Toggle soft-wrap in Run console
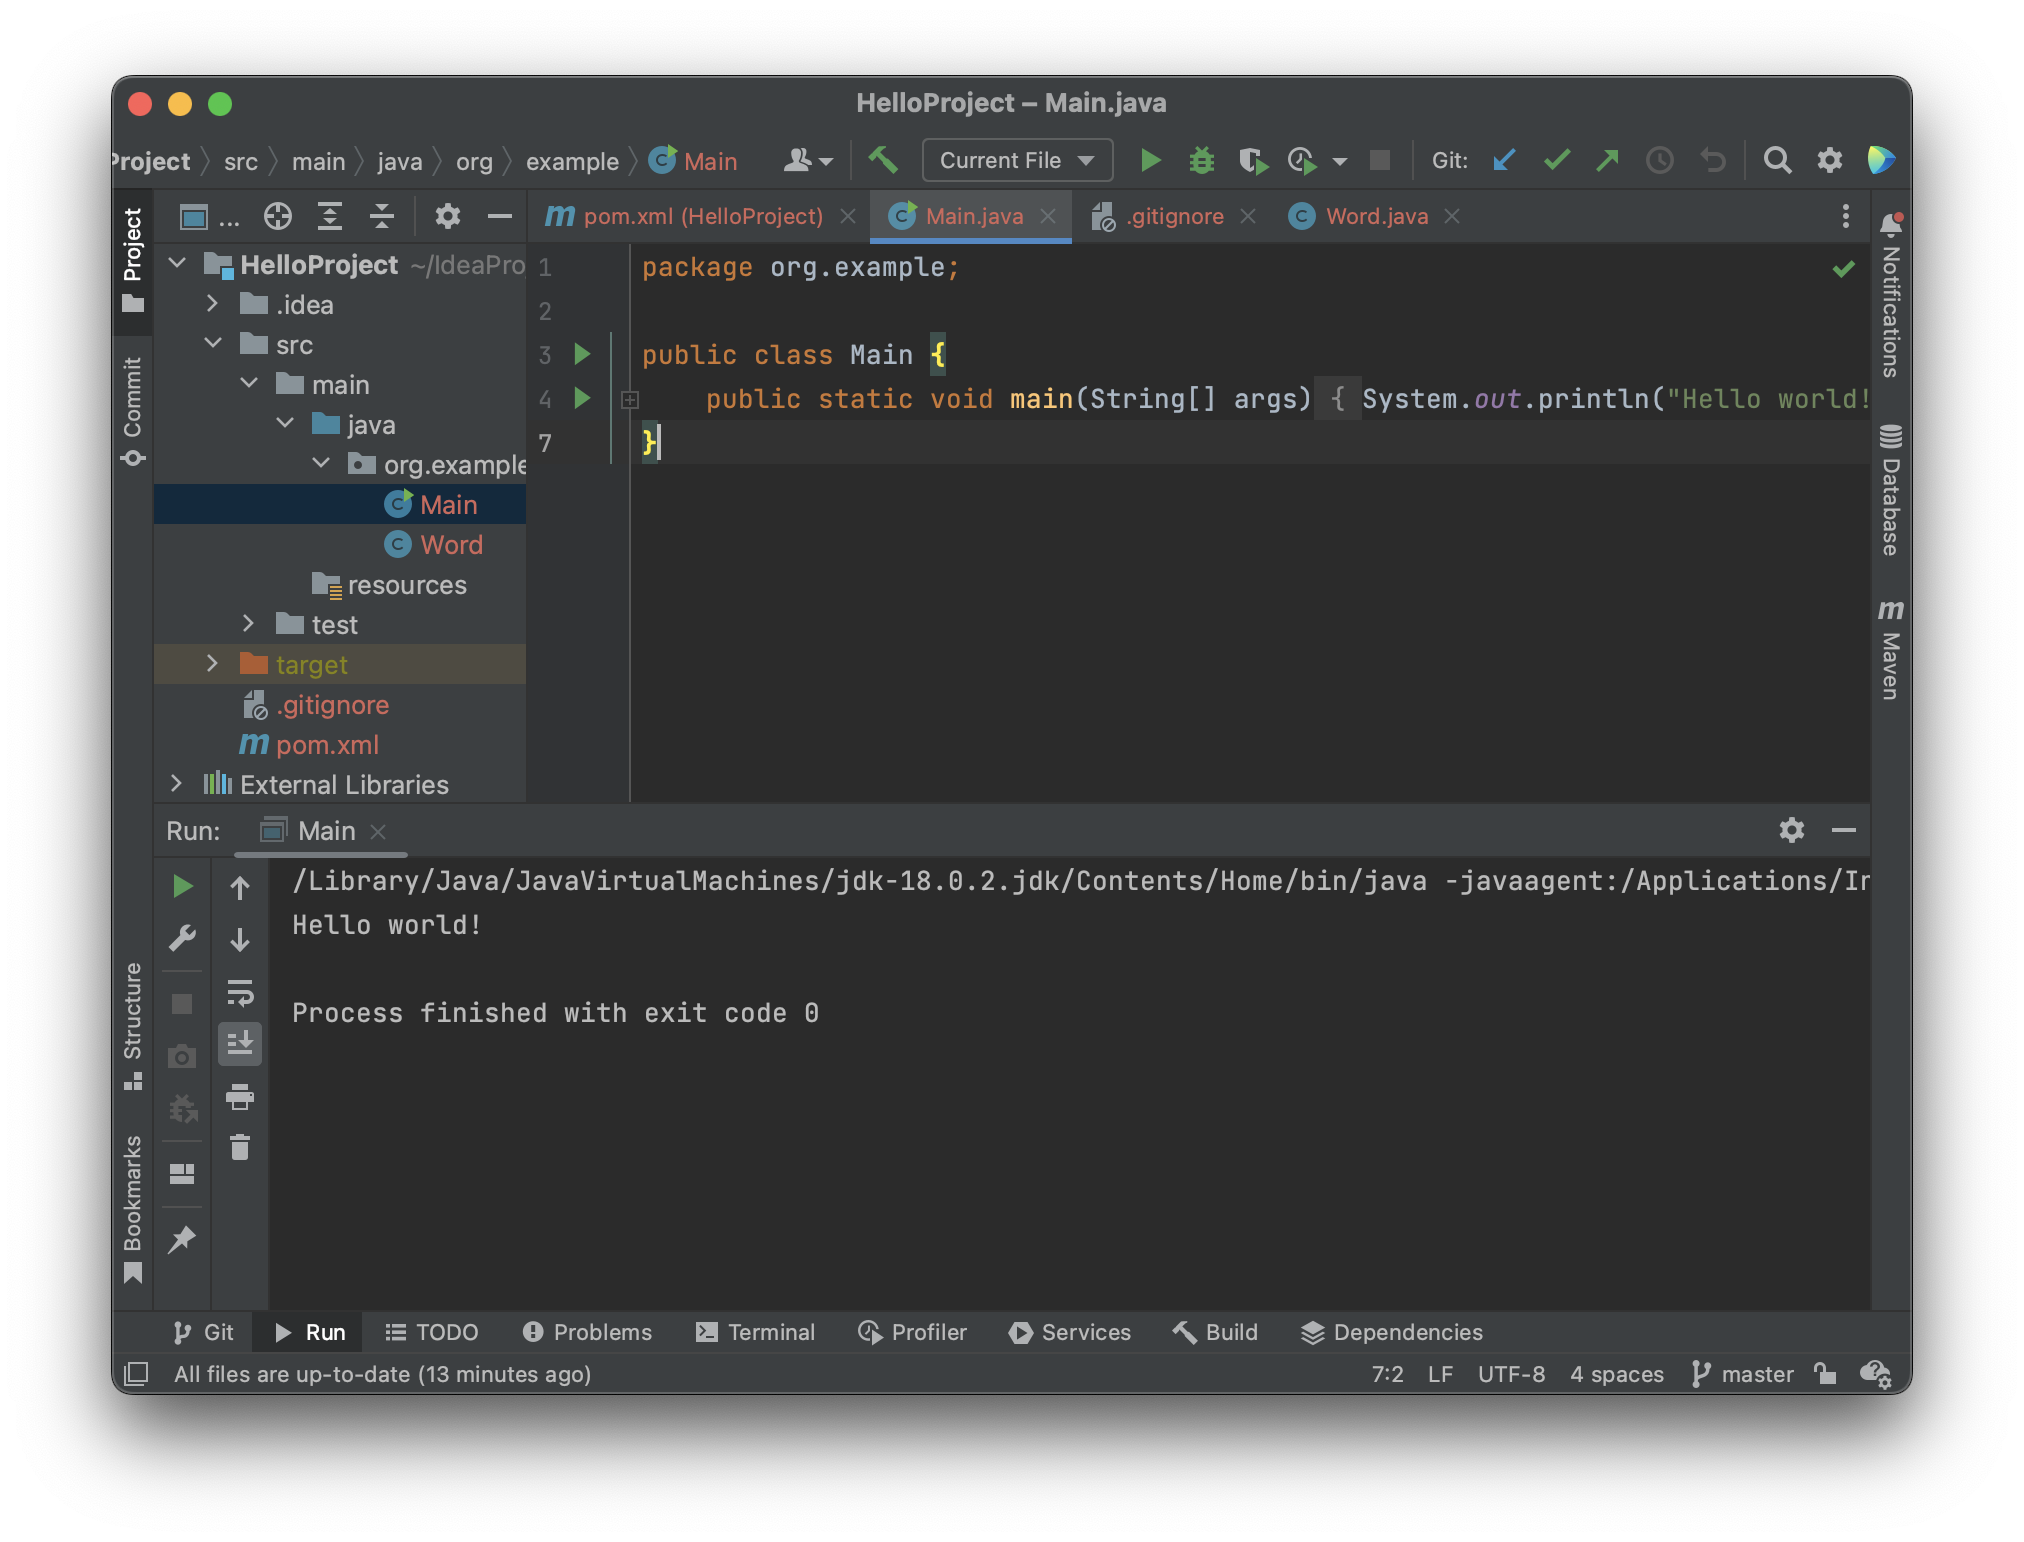 [x=240, y=992]
